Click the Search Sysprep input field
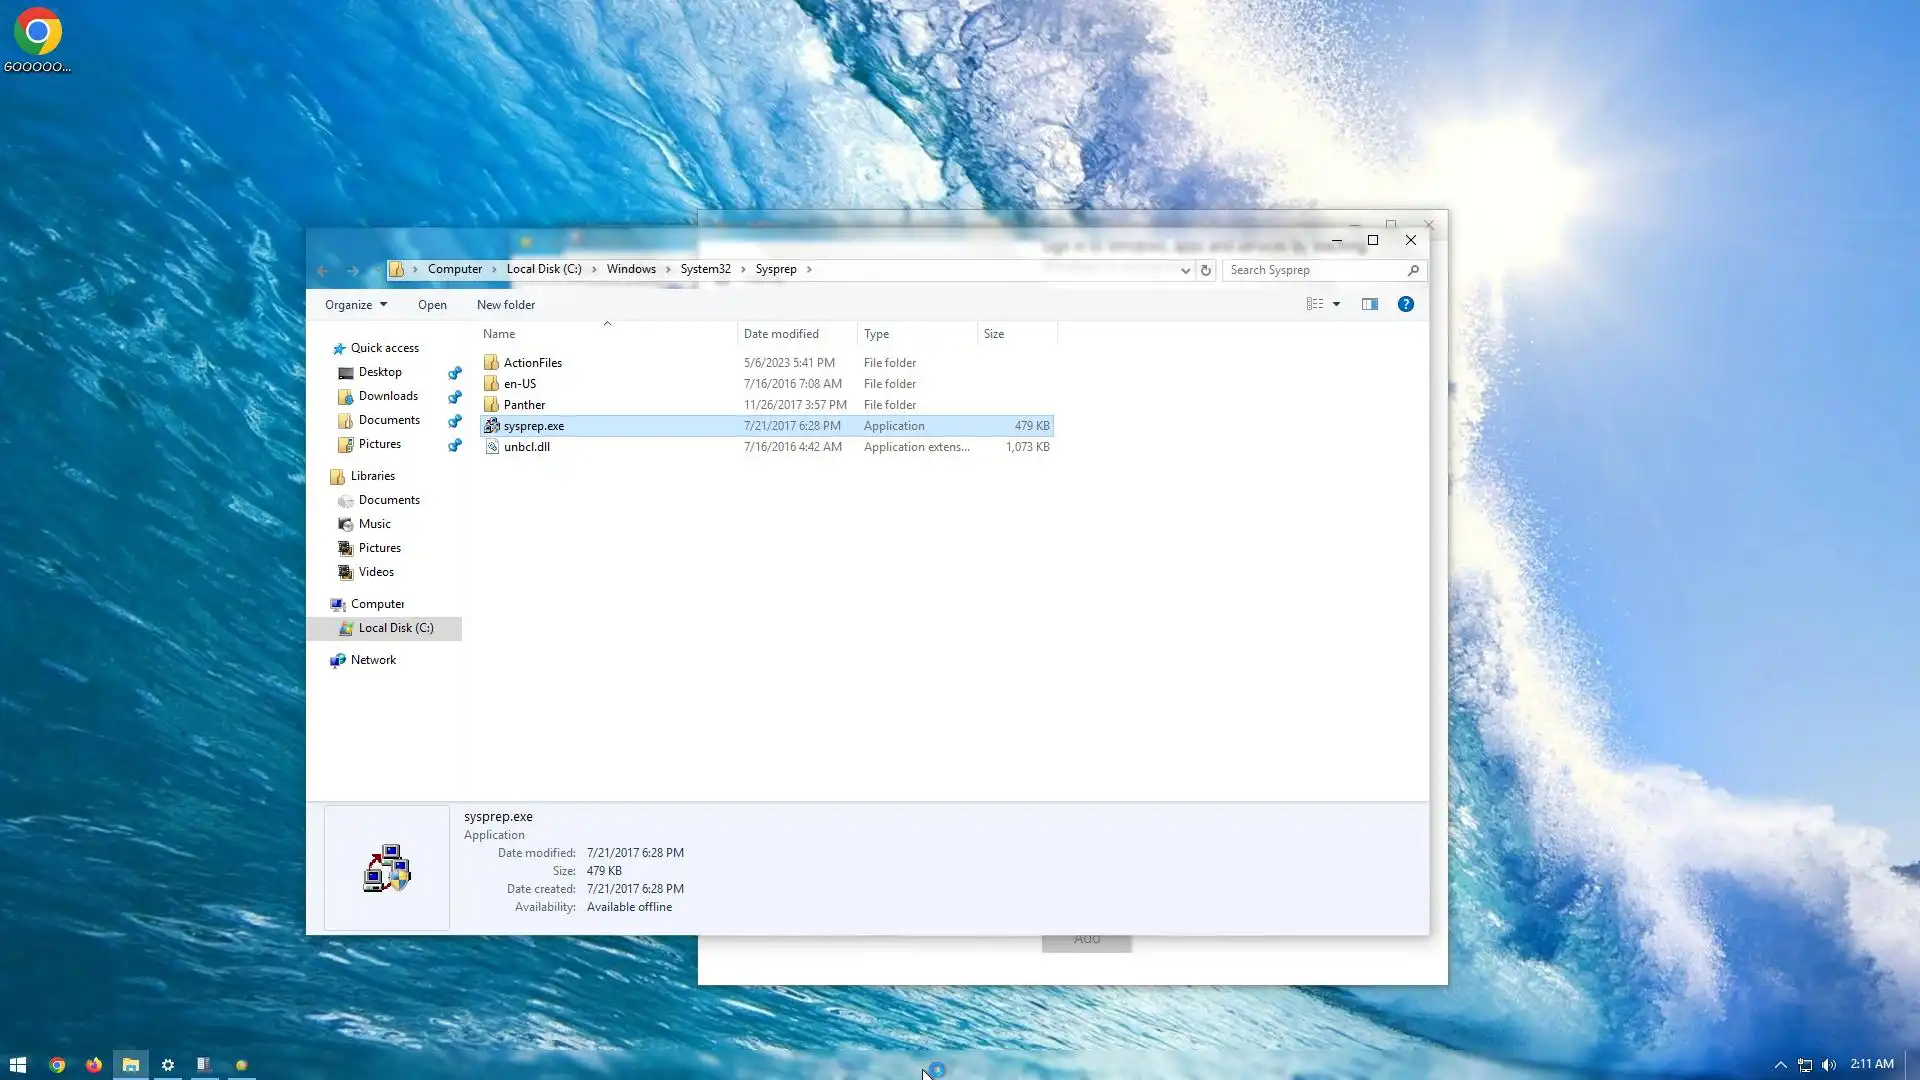Viewport: 1920px width, 1080px height. pyautogui.click(x=1310, y=270)
